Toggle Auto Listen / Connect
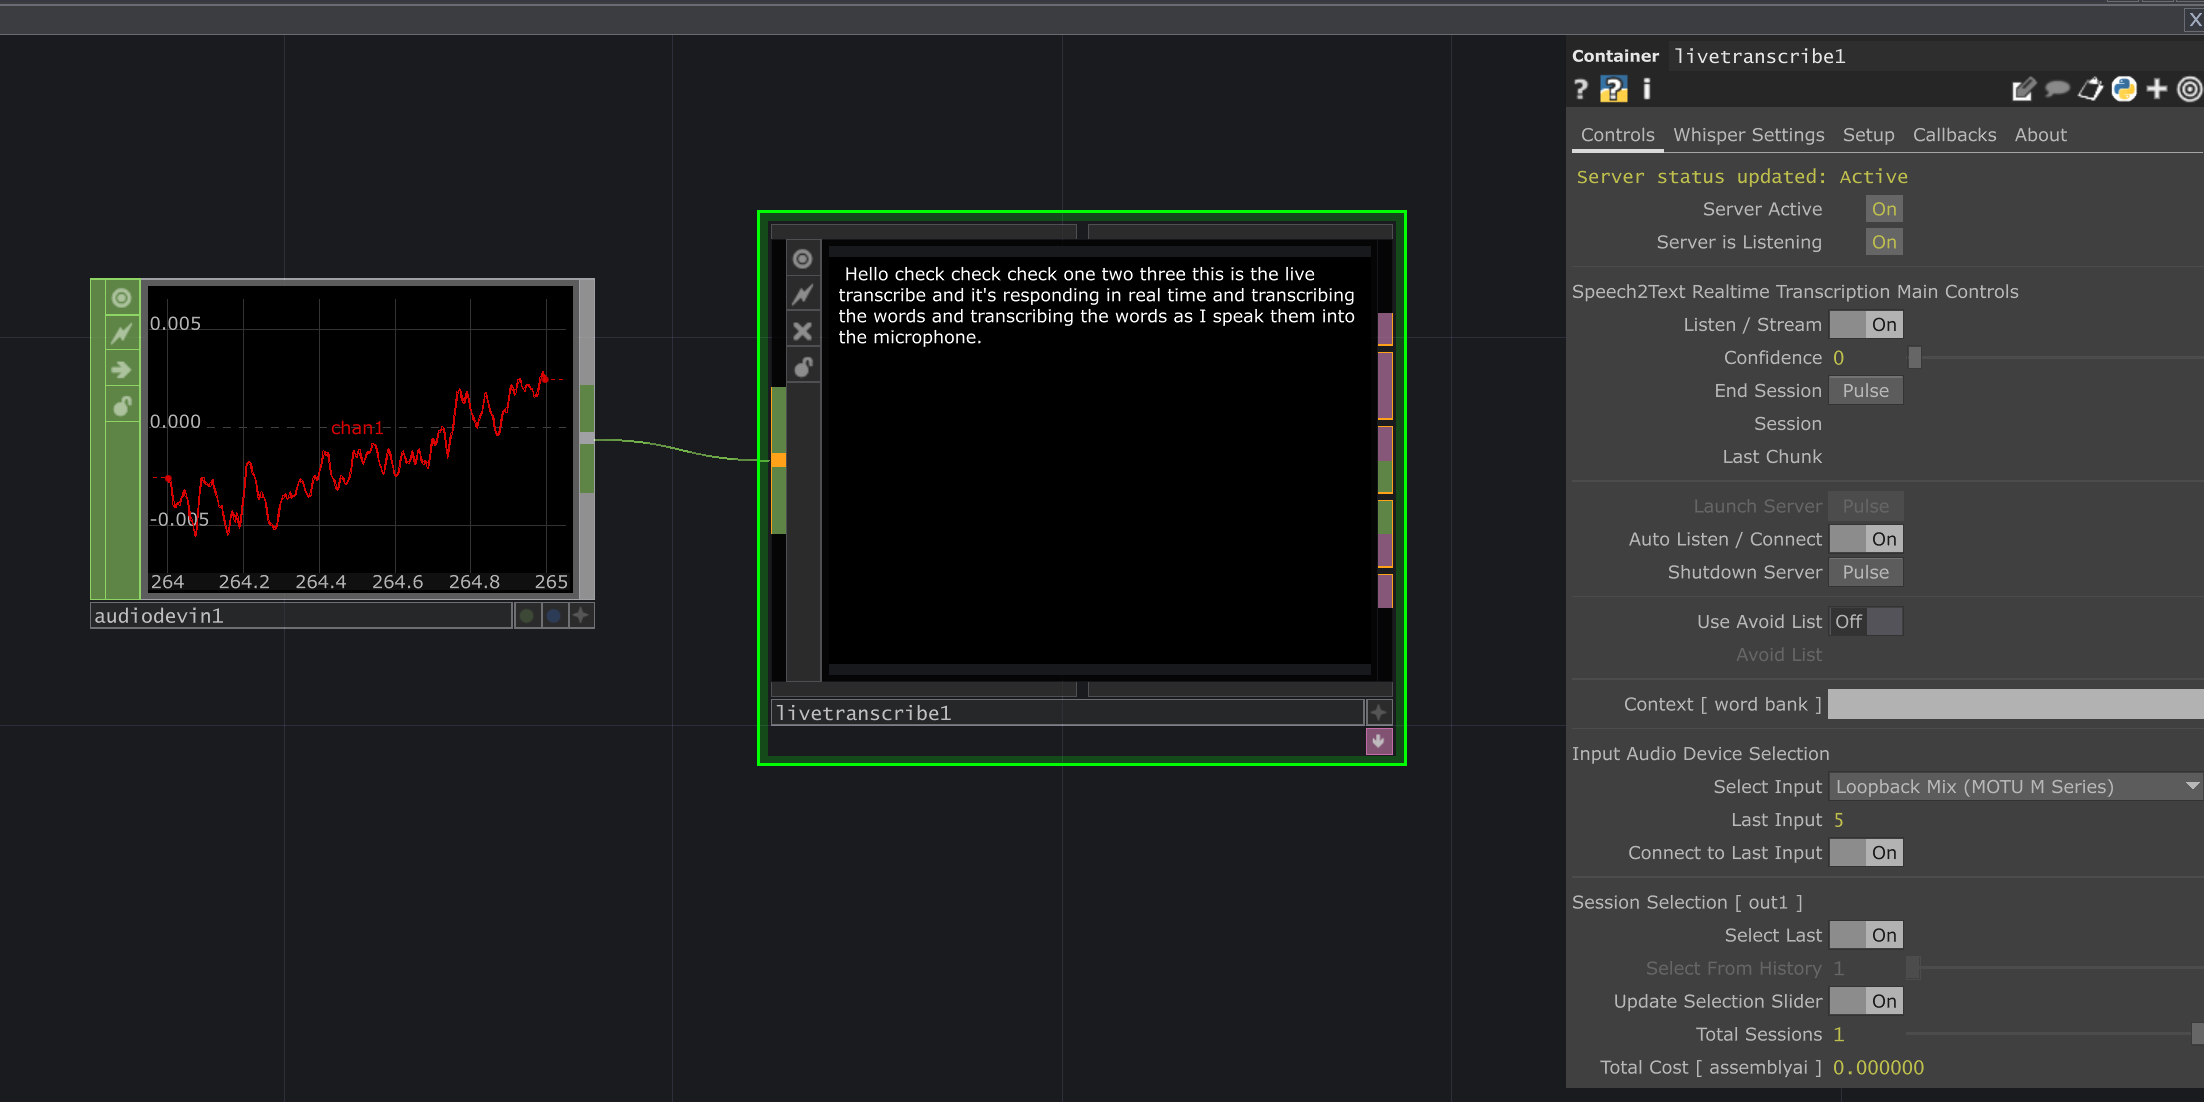The image size is (2204, 1102). click(x=1866, y=539)
